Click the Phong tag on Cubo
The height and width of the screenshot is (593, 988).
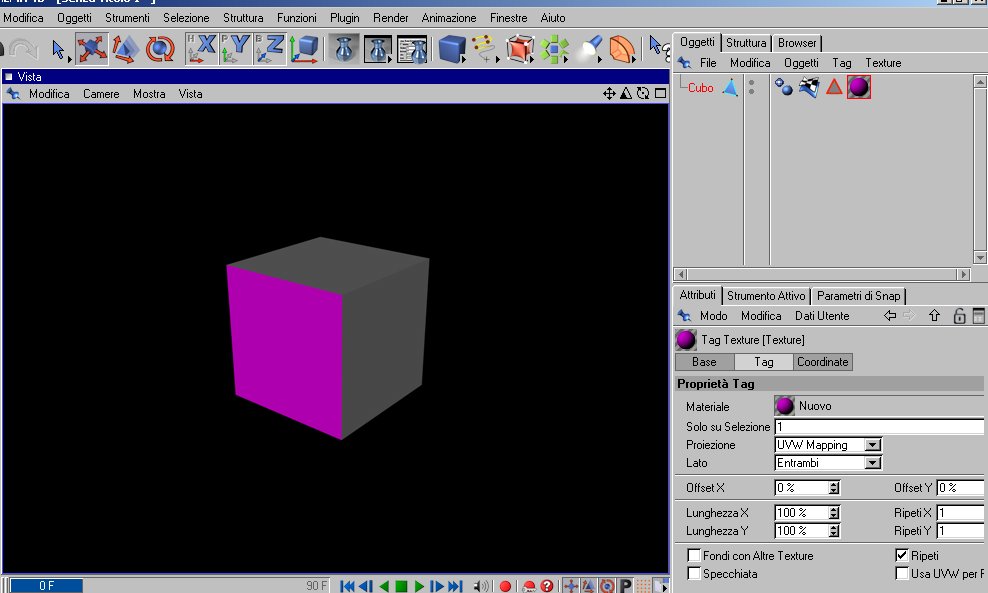tap(783, 87)
